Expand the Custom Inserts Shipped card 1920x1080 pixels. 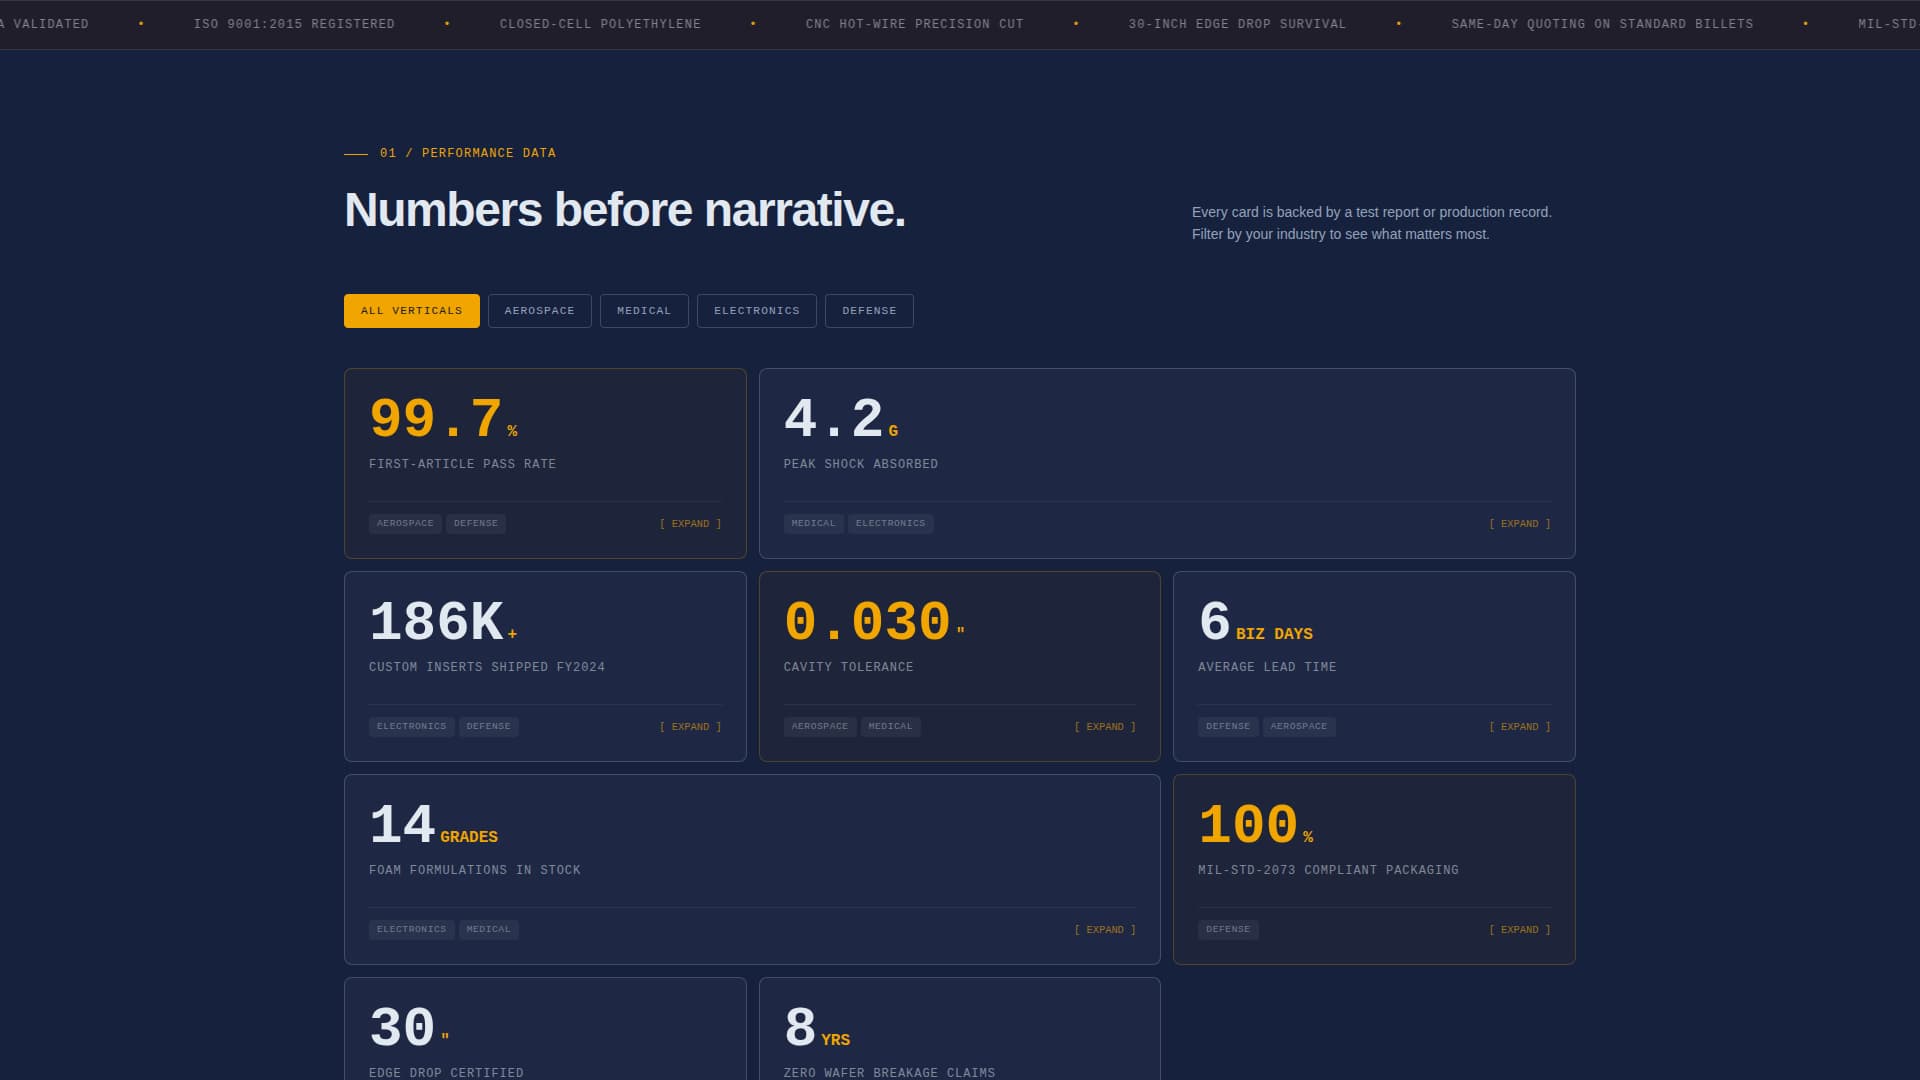(690, 727)
